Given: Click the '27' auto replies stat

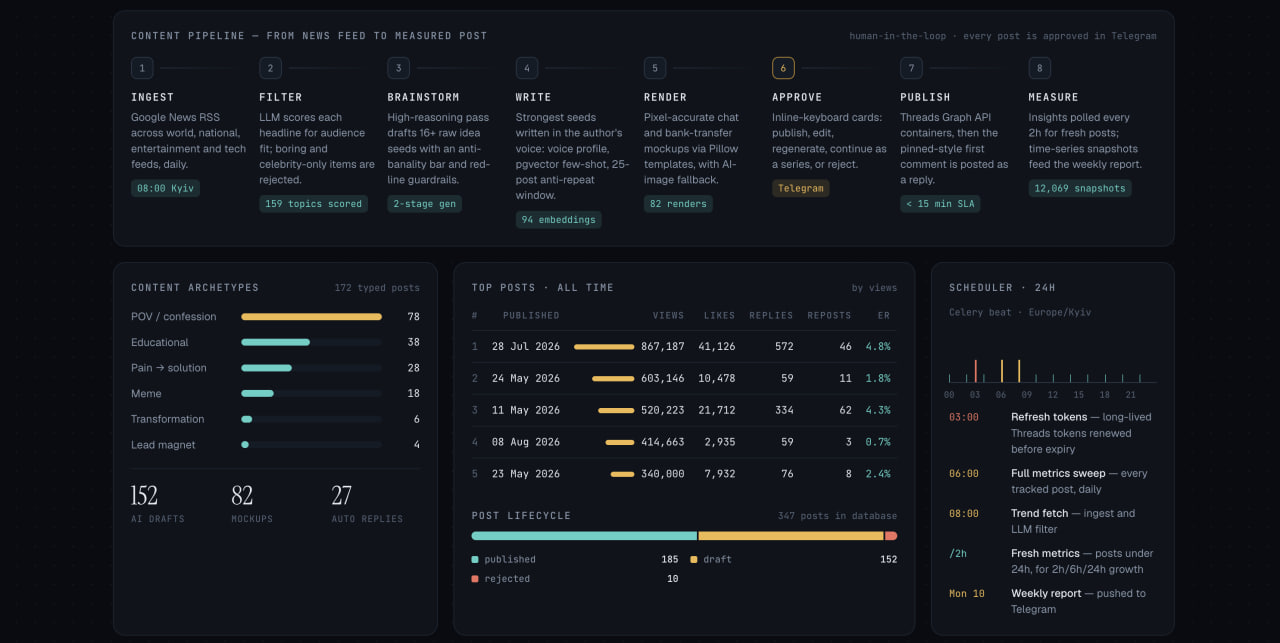Looking at the screenshot, I should tap(342, 496).
